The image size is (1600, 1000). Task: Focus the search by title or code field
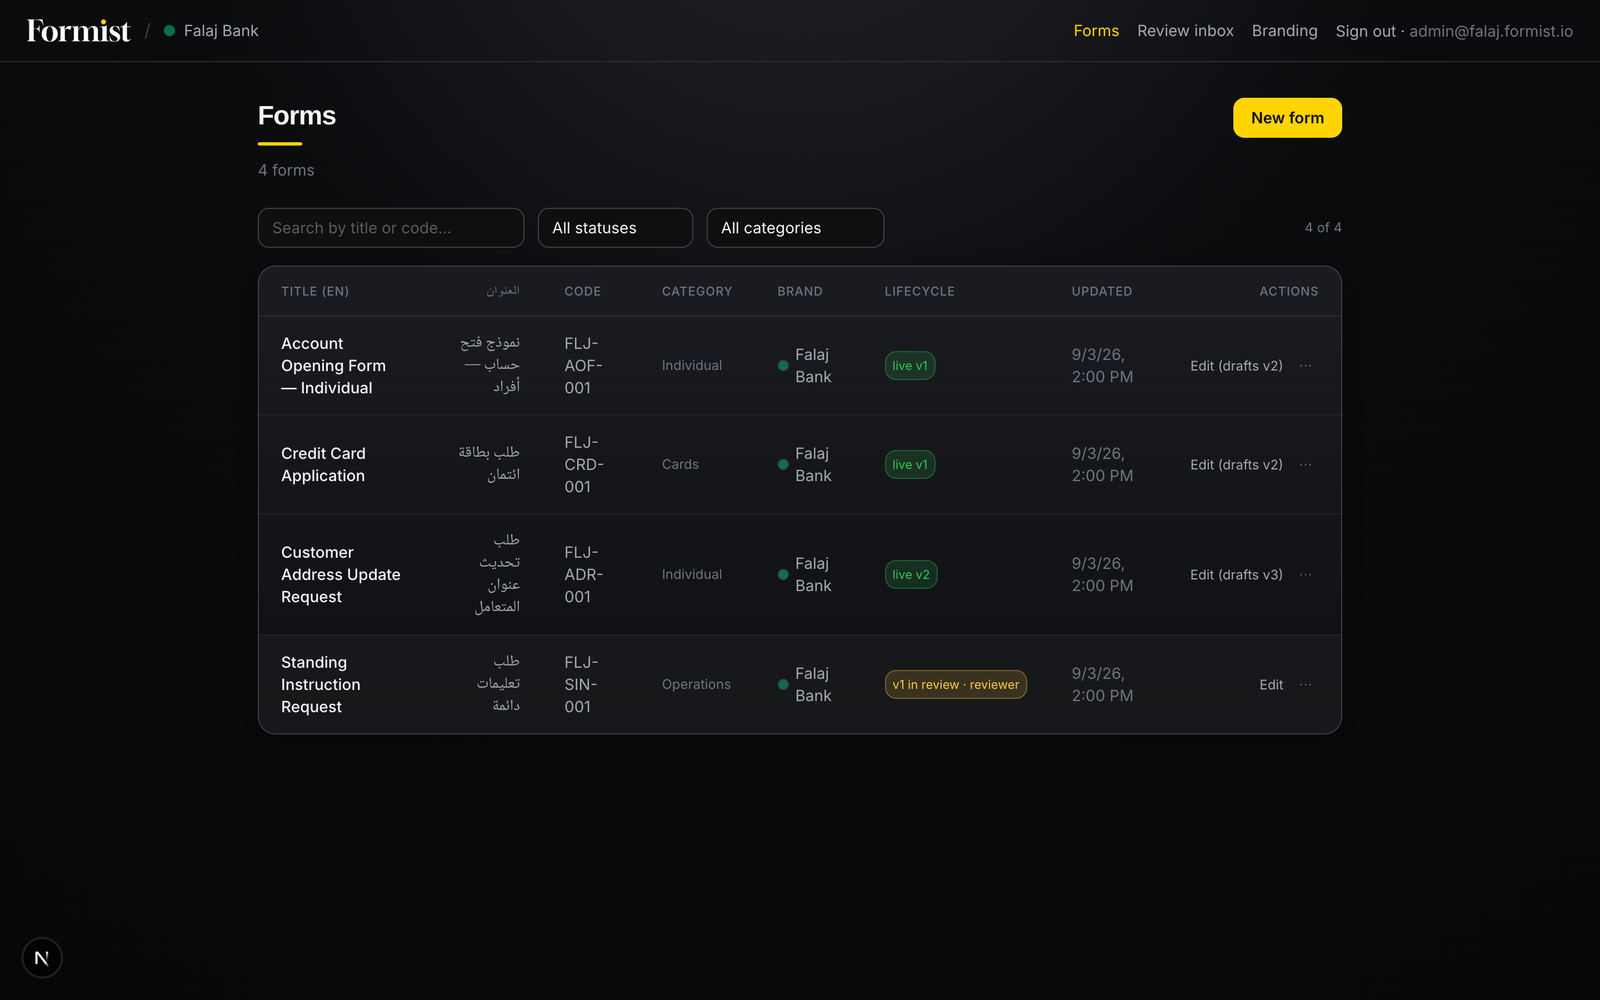[x=391, y=228]
